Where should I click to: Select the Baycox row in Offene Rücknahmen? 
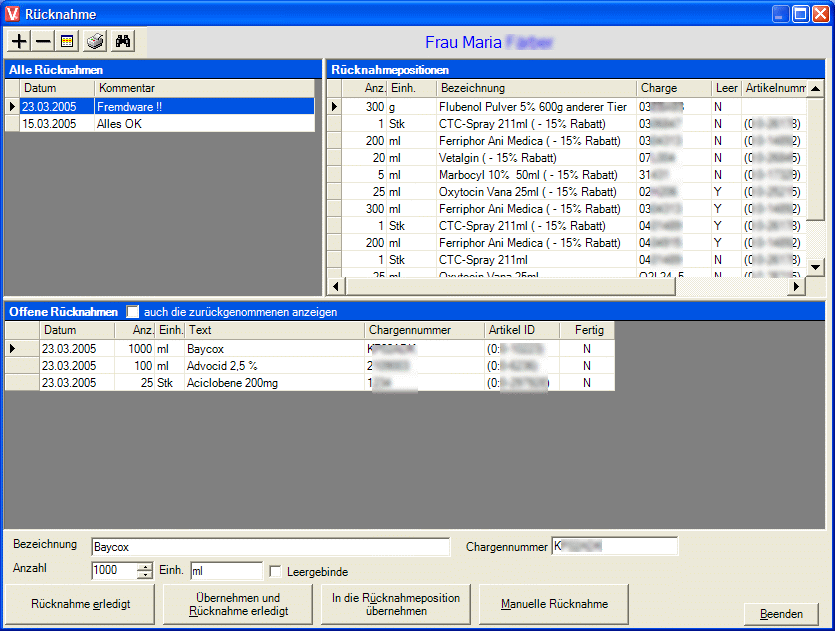[x=310, y=349]
